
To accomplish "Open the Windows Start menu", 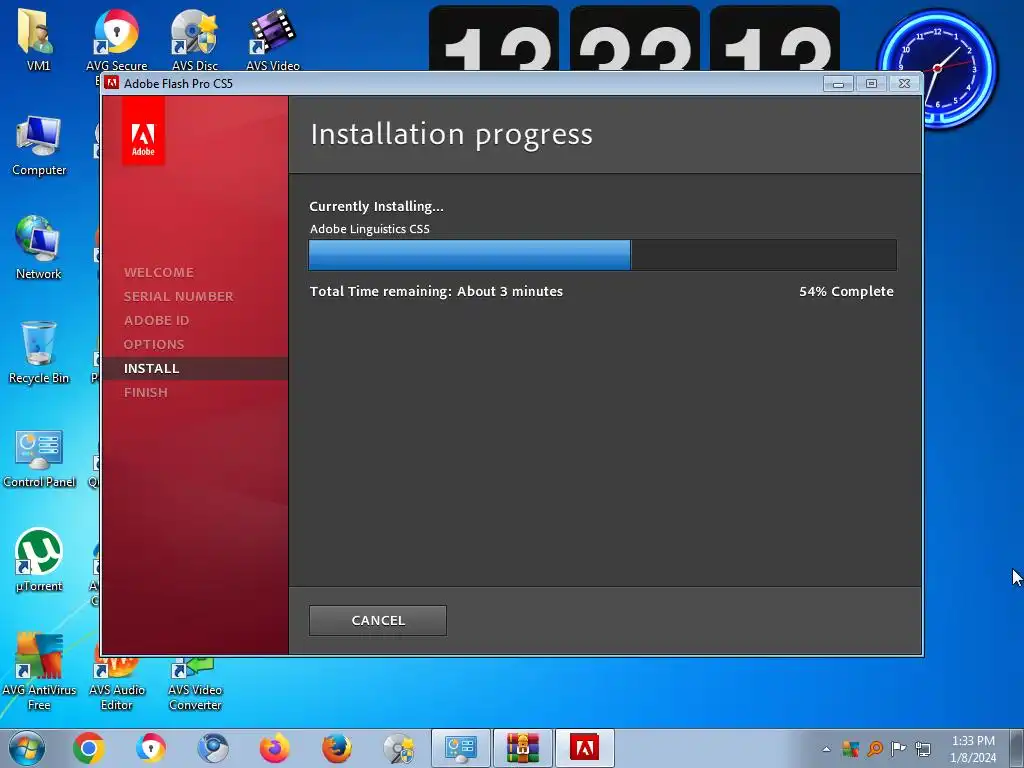I will pos(27,748).
